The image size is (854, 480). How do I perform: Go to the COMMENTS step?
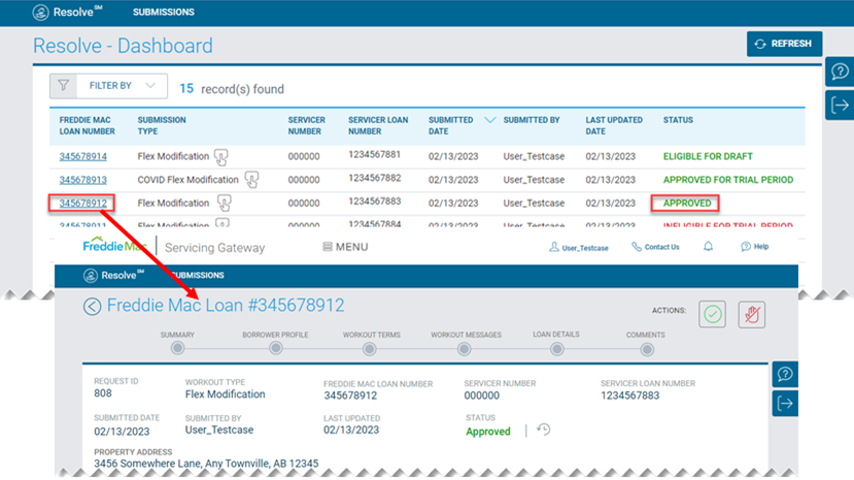tap(646, 349)
